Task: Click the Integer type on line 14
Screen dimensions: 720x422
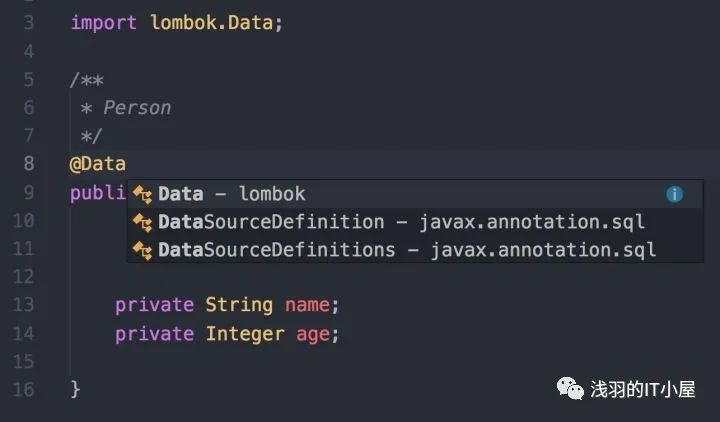Action: 245,334
